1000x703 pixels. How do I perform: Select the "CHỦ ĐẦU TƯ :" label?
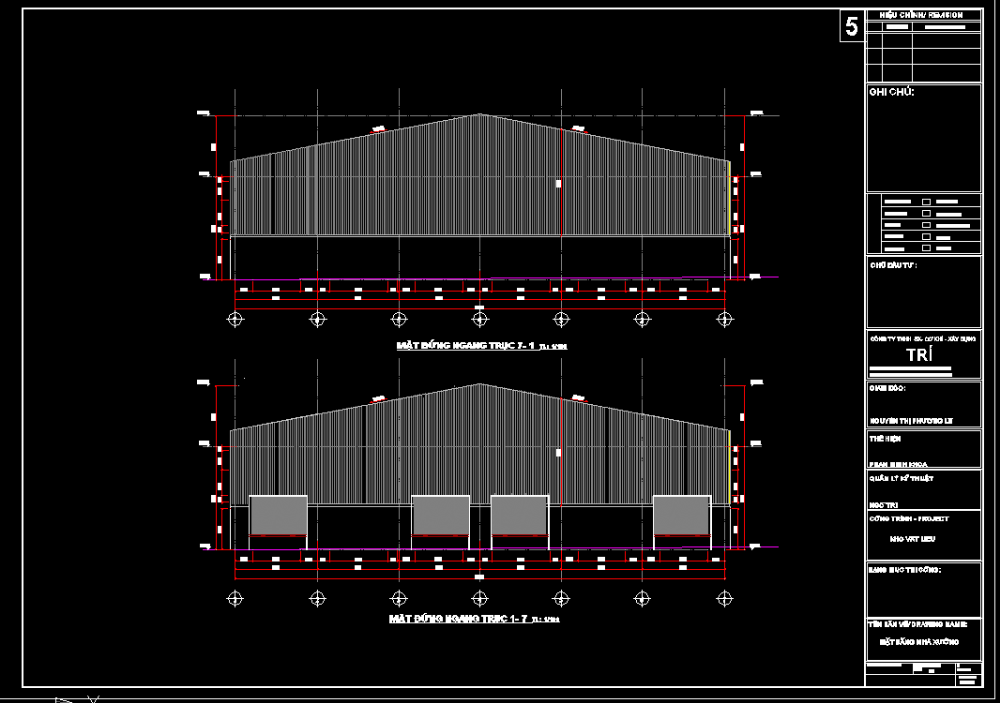[893, 265]
